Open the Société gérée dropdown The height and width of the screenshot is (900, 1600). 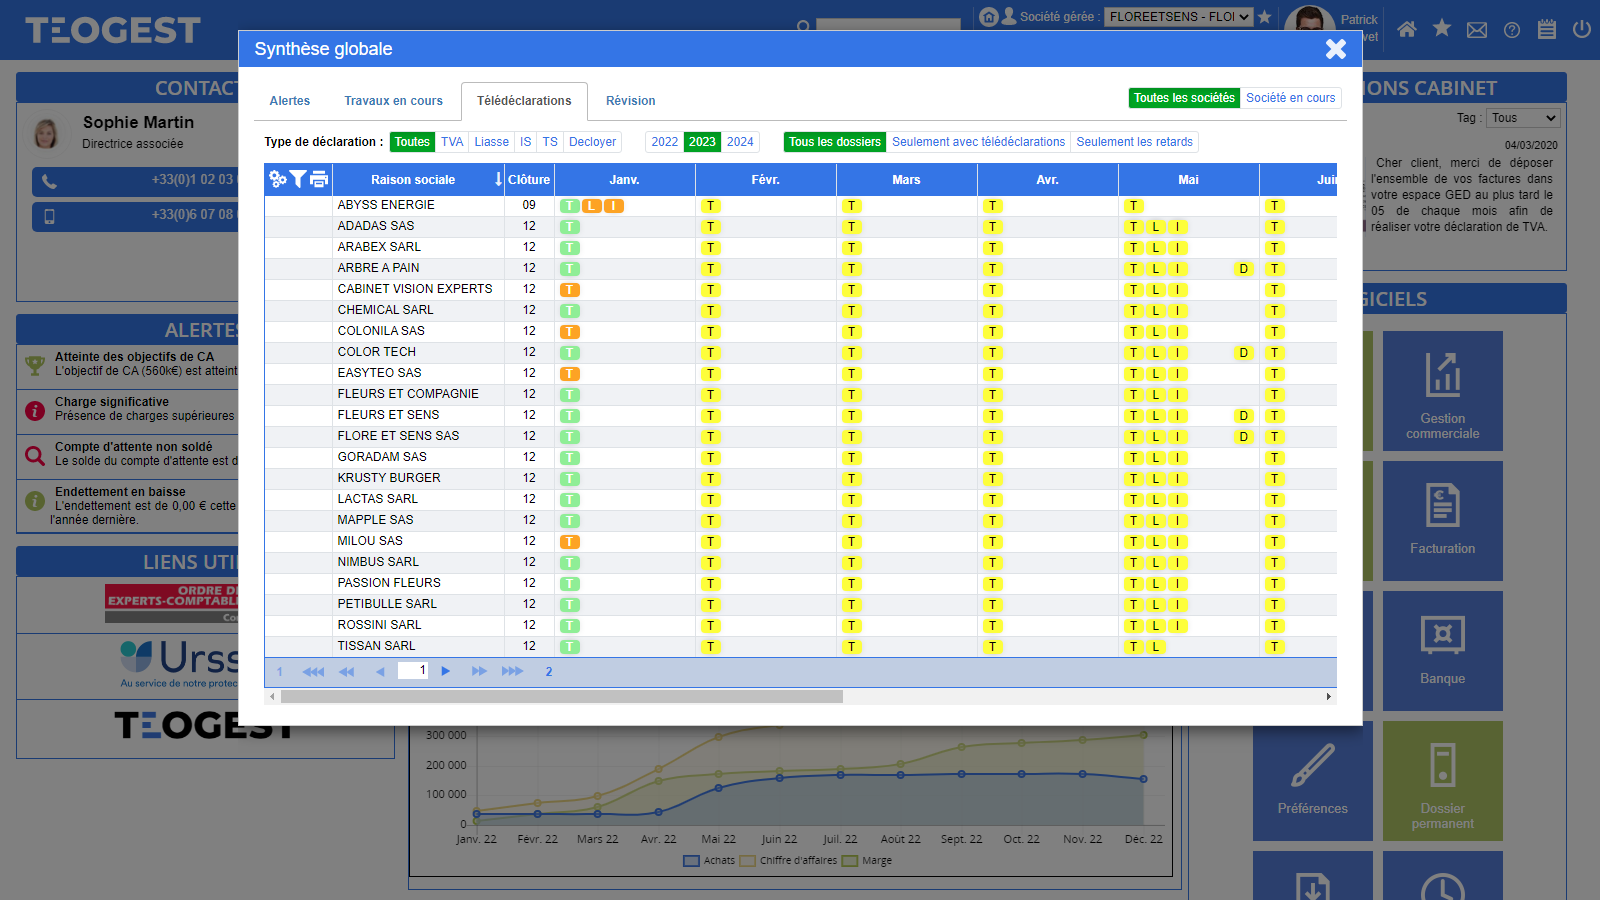coord(1178,17)
